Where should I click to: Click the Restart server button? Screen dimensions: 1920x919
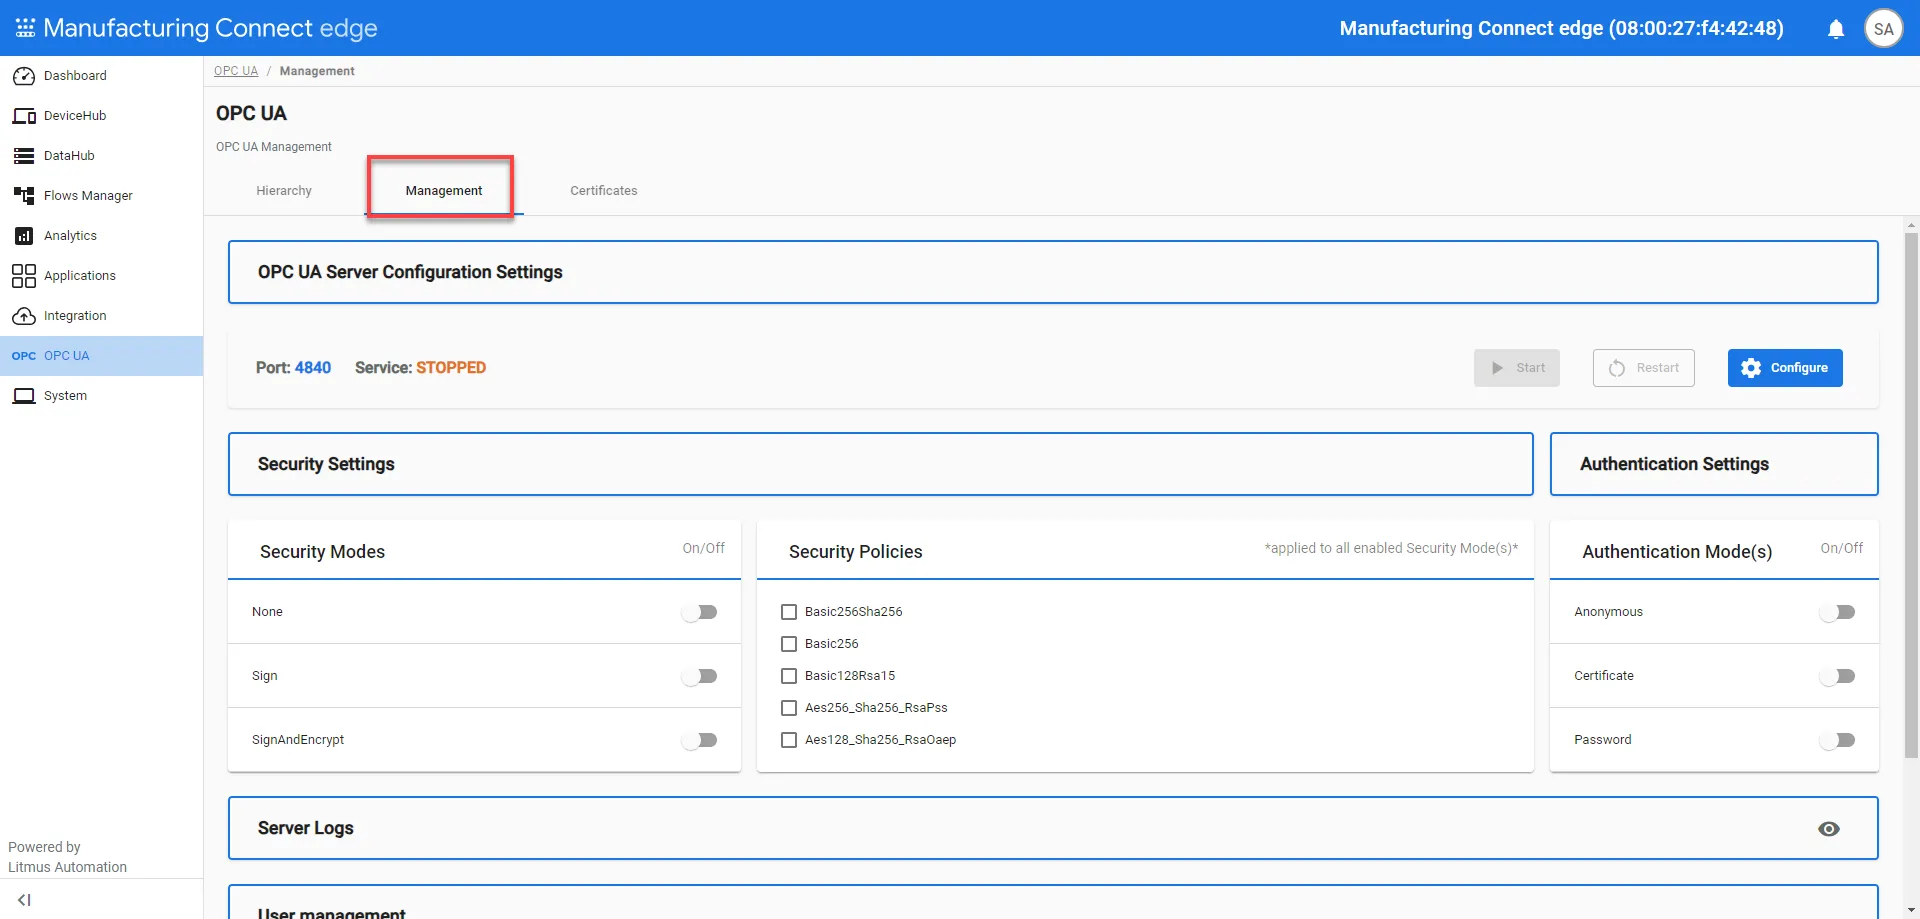click(1644, 368)
